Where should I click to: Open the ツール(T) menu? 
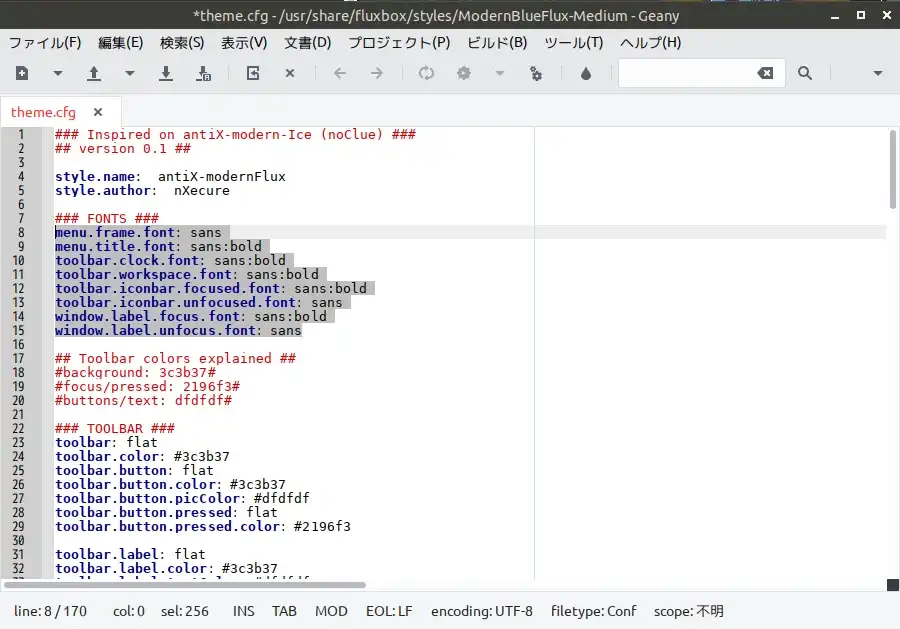573,43
